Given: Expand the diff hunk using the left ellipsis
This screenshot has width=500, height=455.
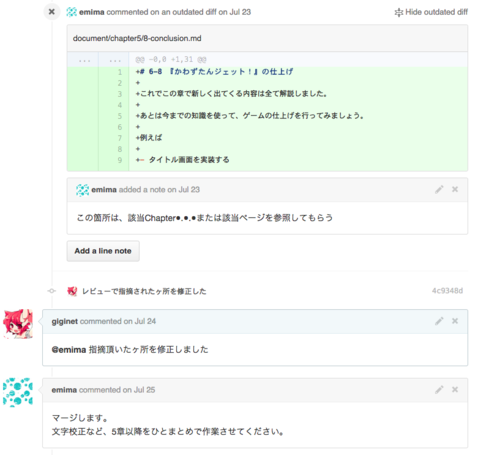Looking at the screenshot, I should [x=84, y=60].
